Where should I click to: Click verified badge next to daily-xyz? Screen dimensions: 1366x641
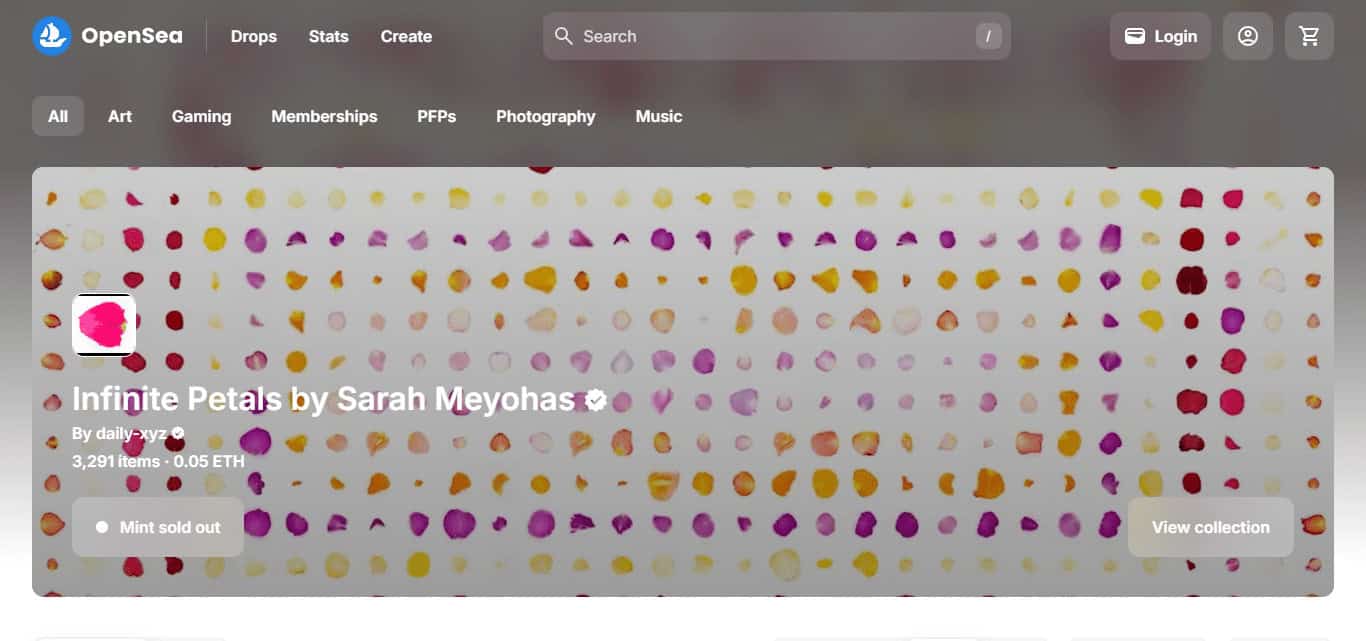pos(178,433)
